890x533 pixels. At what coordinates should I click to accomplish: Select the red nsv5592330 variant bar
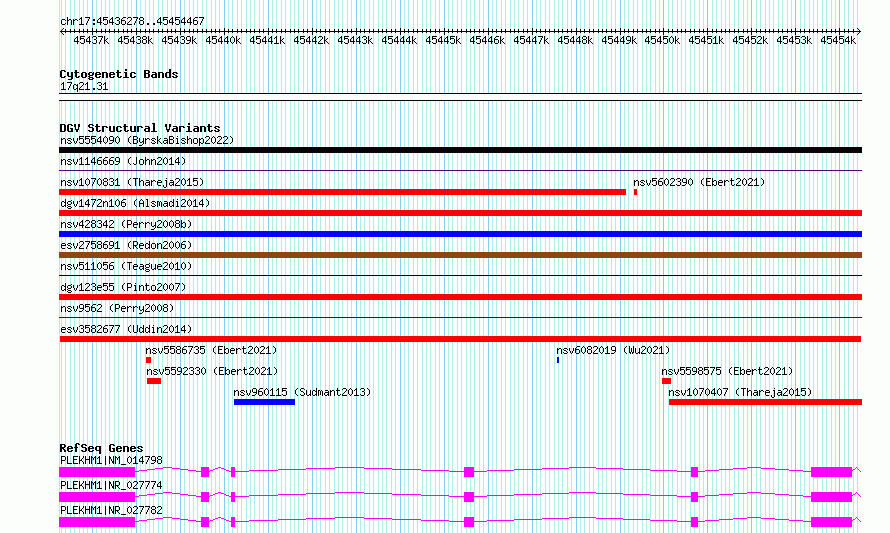coord(154,381)
